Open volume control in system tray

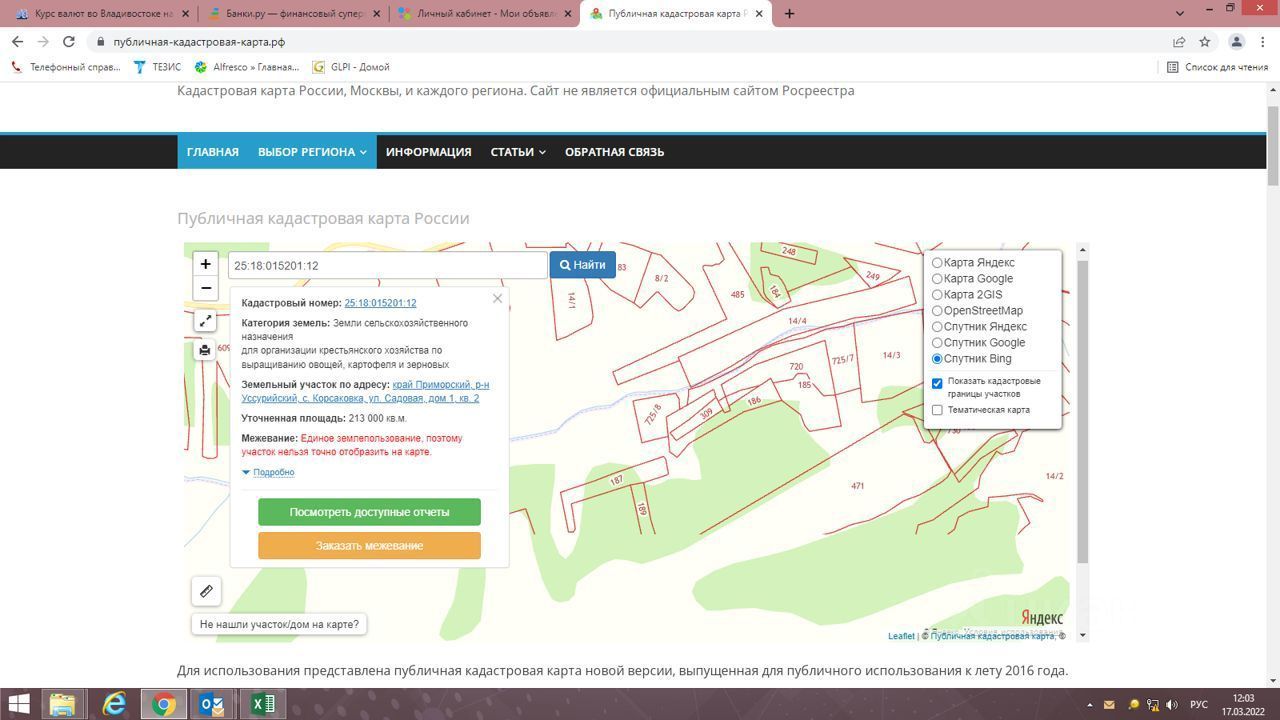[1171, 705]
